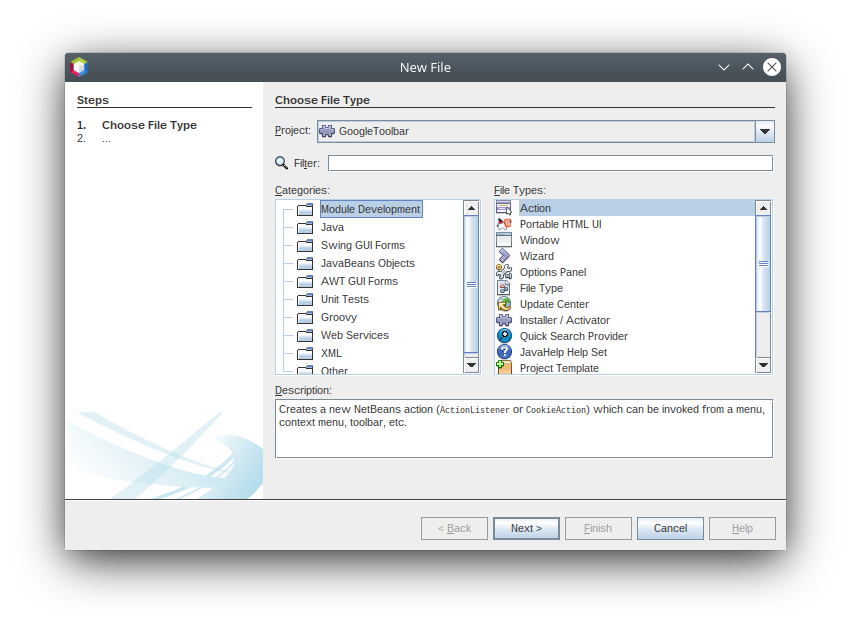The height and width of the screenshot is (627, 851).
Task: Click the Quick Search Provider icon
Action: click(x=504, y=336)
